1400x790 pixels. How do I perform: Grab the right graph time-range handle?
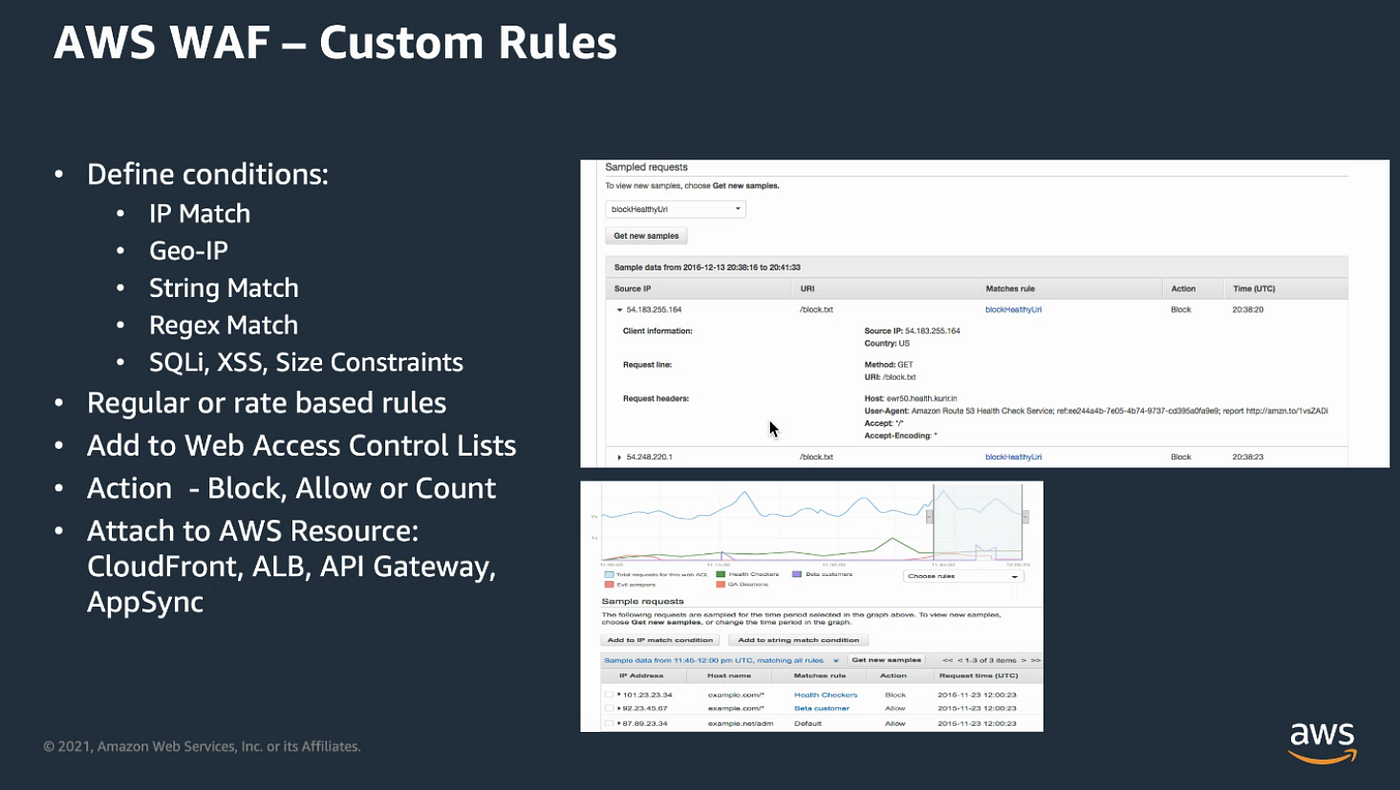[x=1025, y=516]
